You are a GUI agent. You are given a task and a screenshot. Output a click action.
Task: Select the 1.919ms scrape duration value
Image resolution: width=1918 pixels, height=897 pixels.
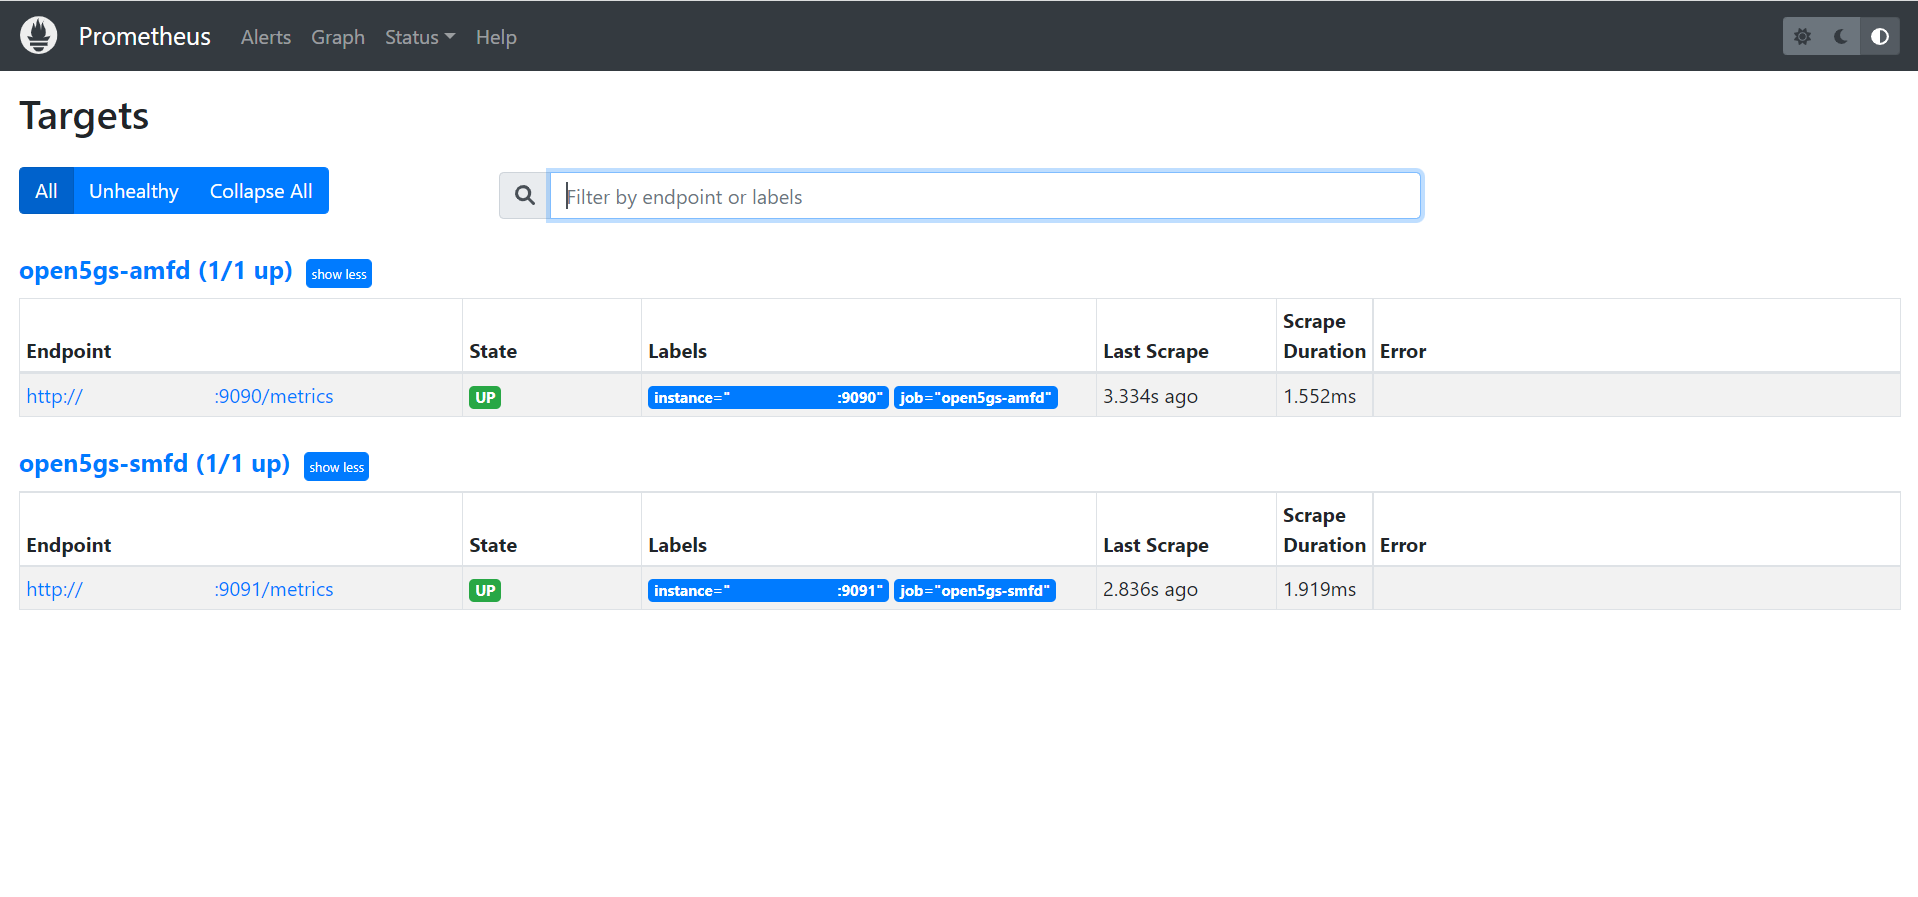coord(1320,589)
